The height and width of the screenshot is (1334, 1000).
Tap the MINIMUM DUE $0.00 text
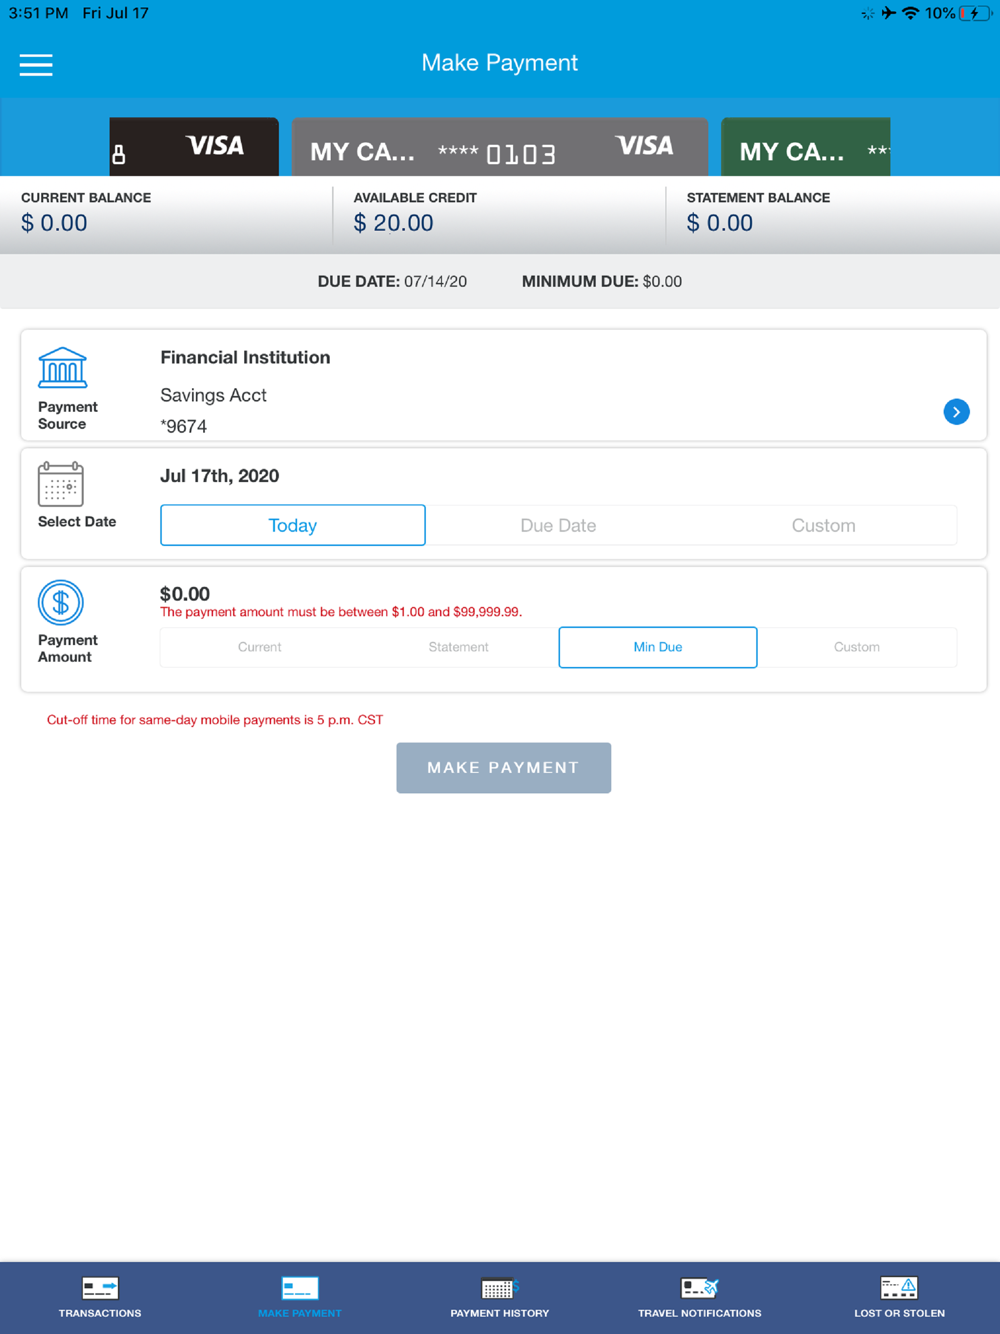click(602, 282)
